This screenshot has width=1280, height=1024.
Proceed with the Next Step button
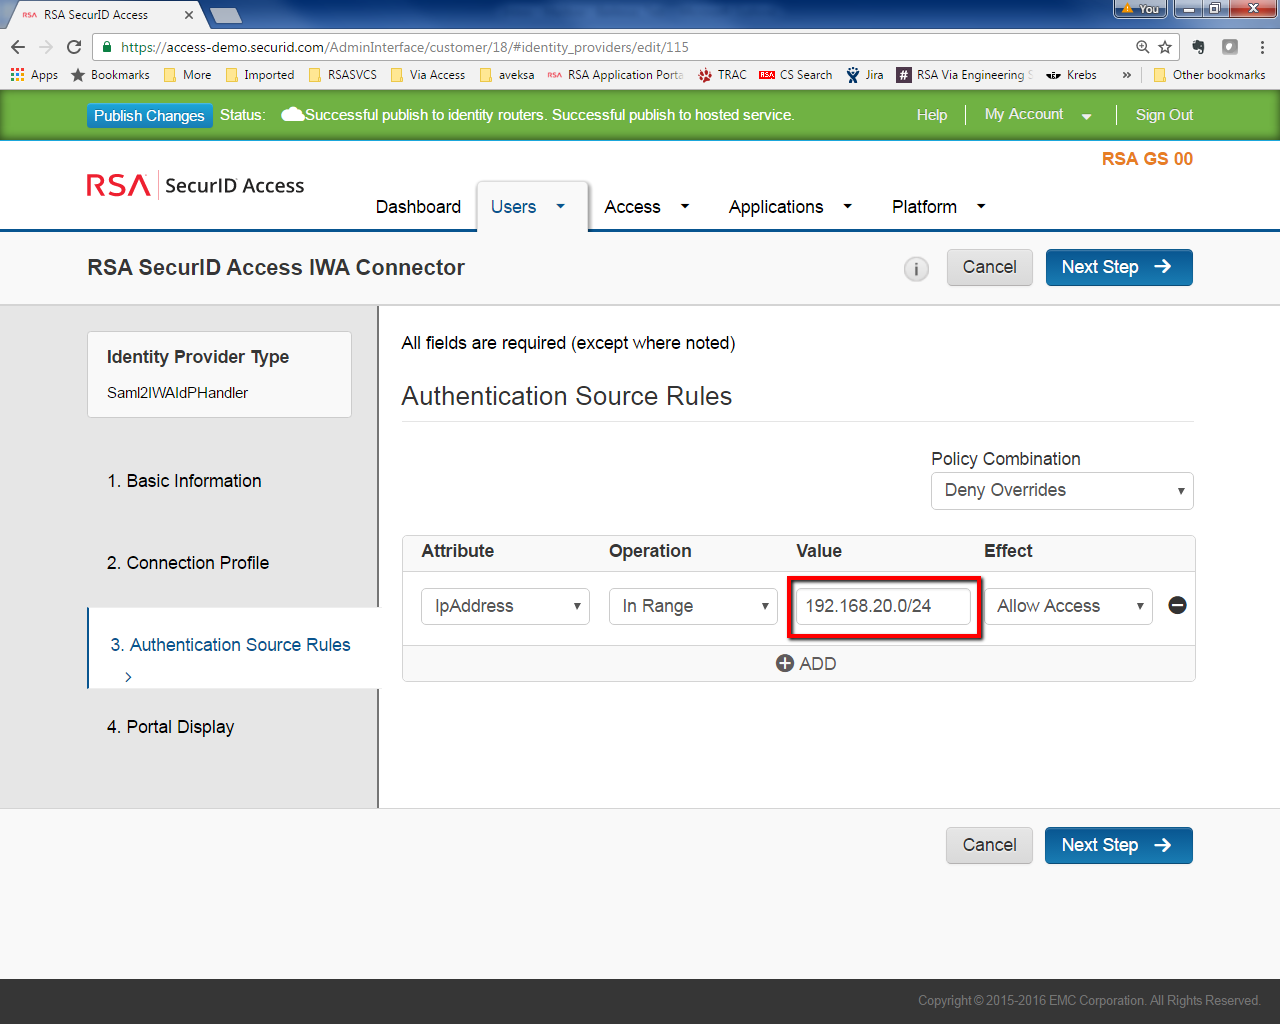pos(1118,267)
